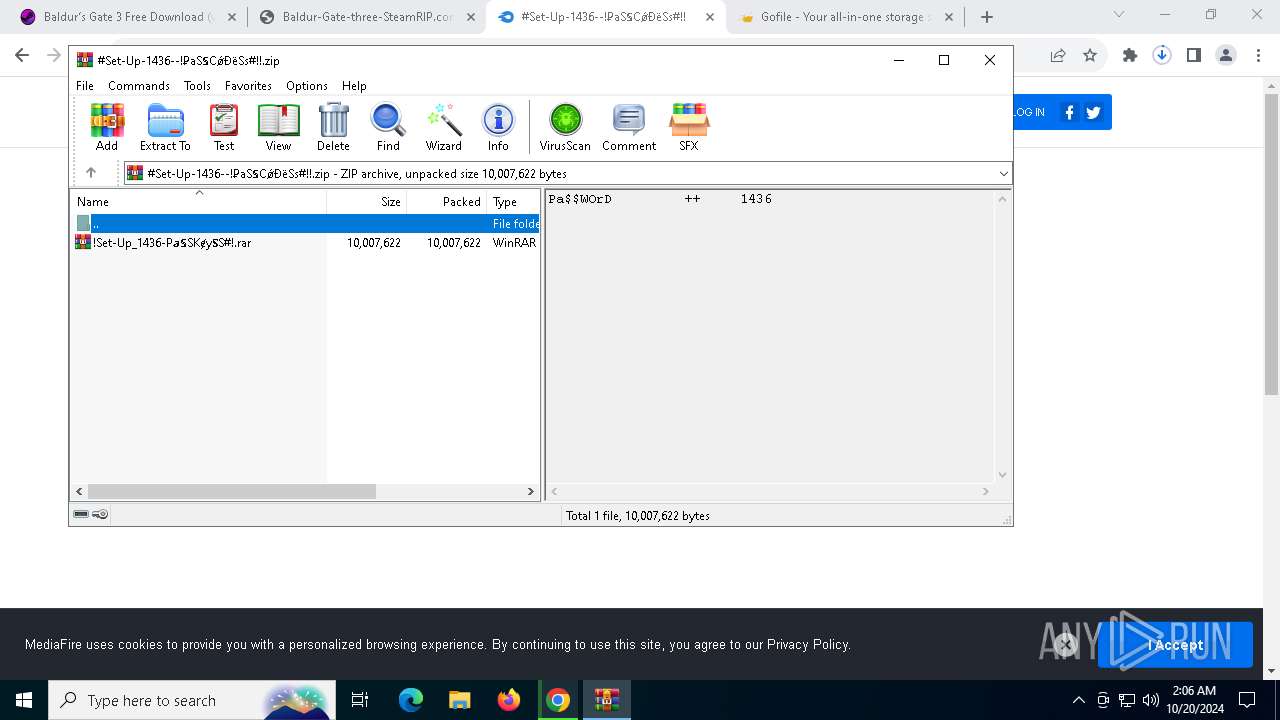Screen dimensions: 1280x720
Task: Open the Commands menu
Action: [x=139, y=86]
